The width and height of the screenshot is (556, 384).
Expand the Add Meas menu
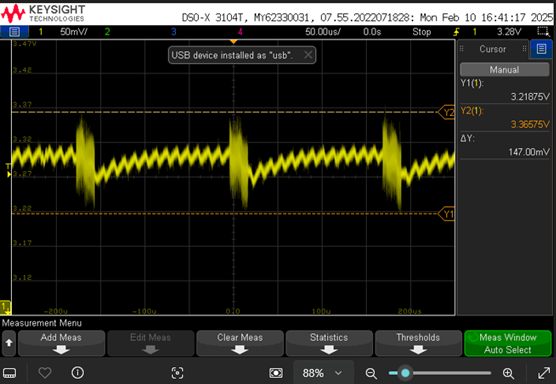(61, 343)
